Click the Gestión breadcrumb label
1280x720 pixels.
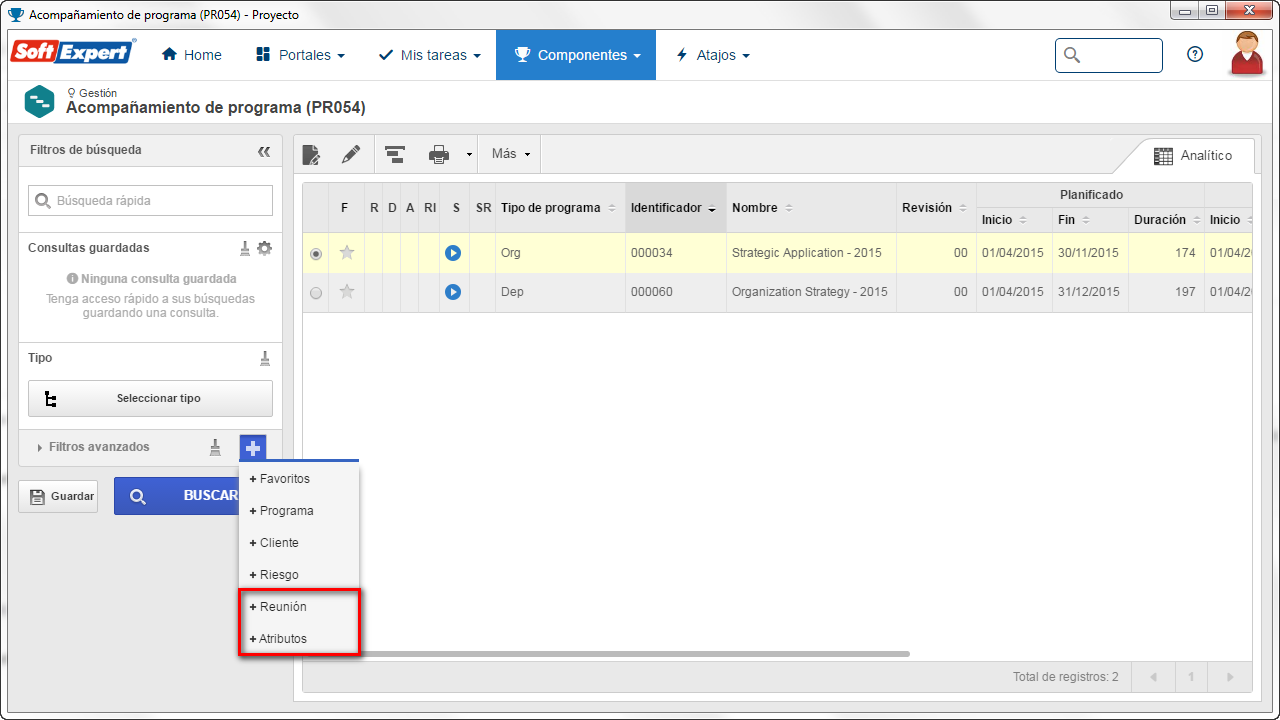[98, 93]
